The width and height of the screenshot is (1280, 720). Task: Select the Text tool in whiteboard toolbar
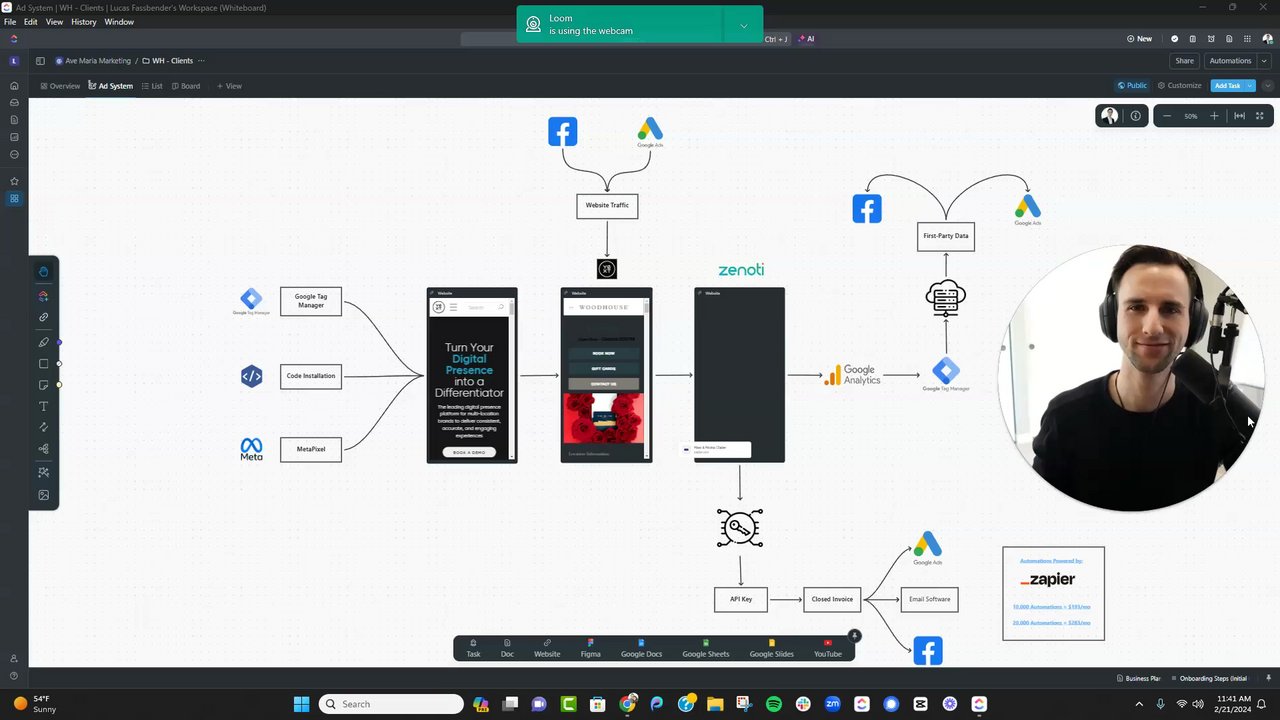(43, 406)
